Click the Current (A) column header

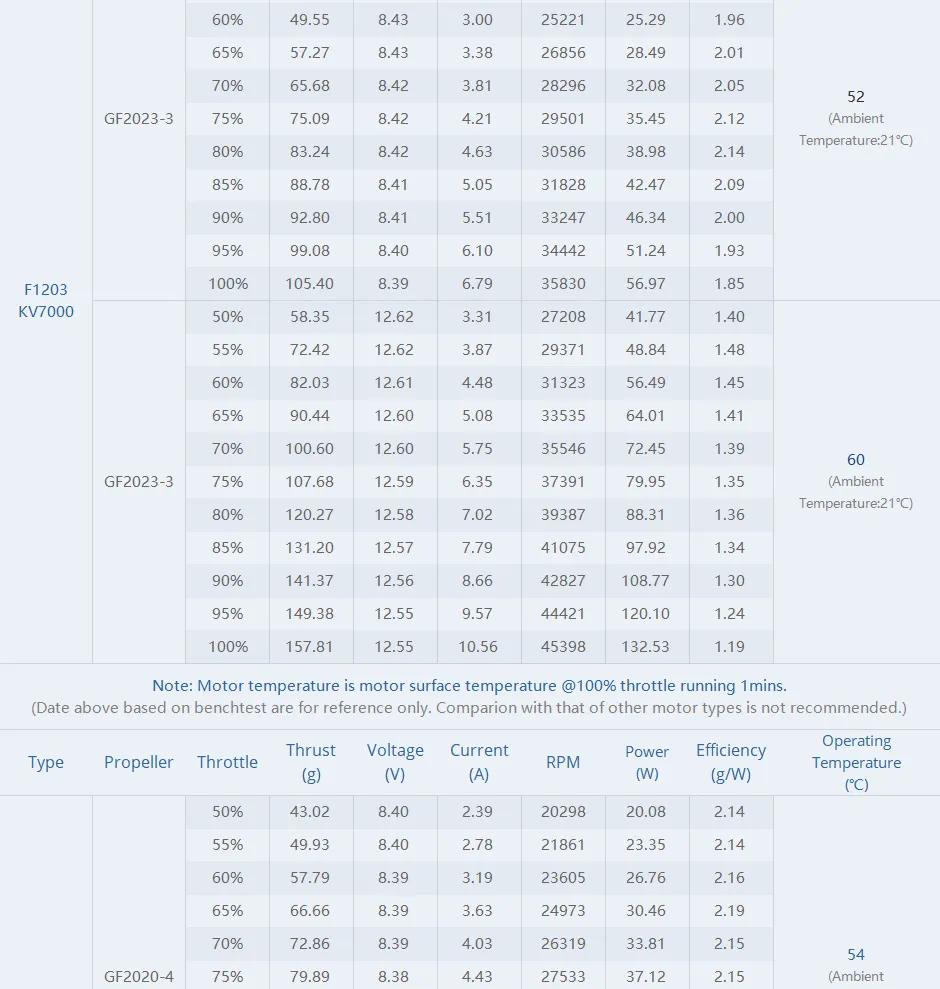coord(479,762)
